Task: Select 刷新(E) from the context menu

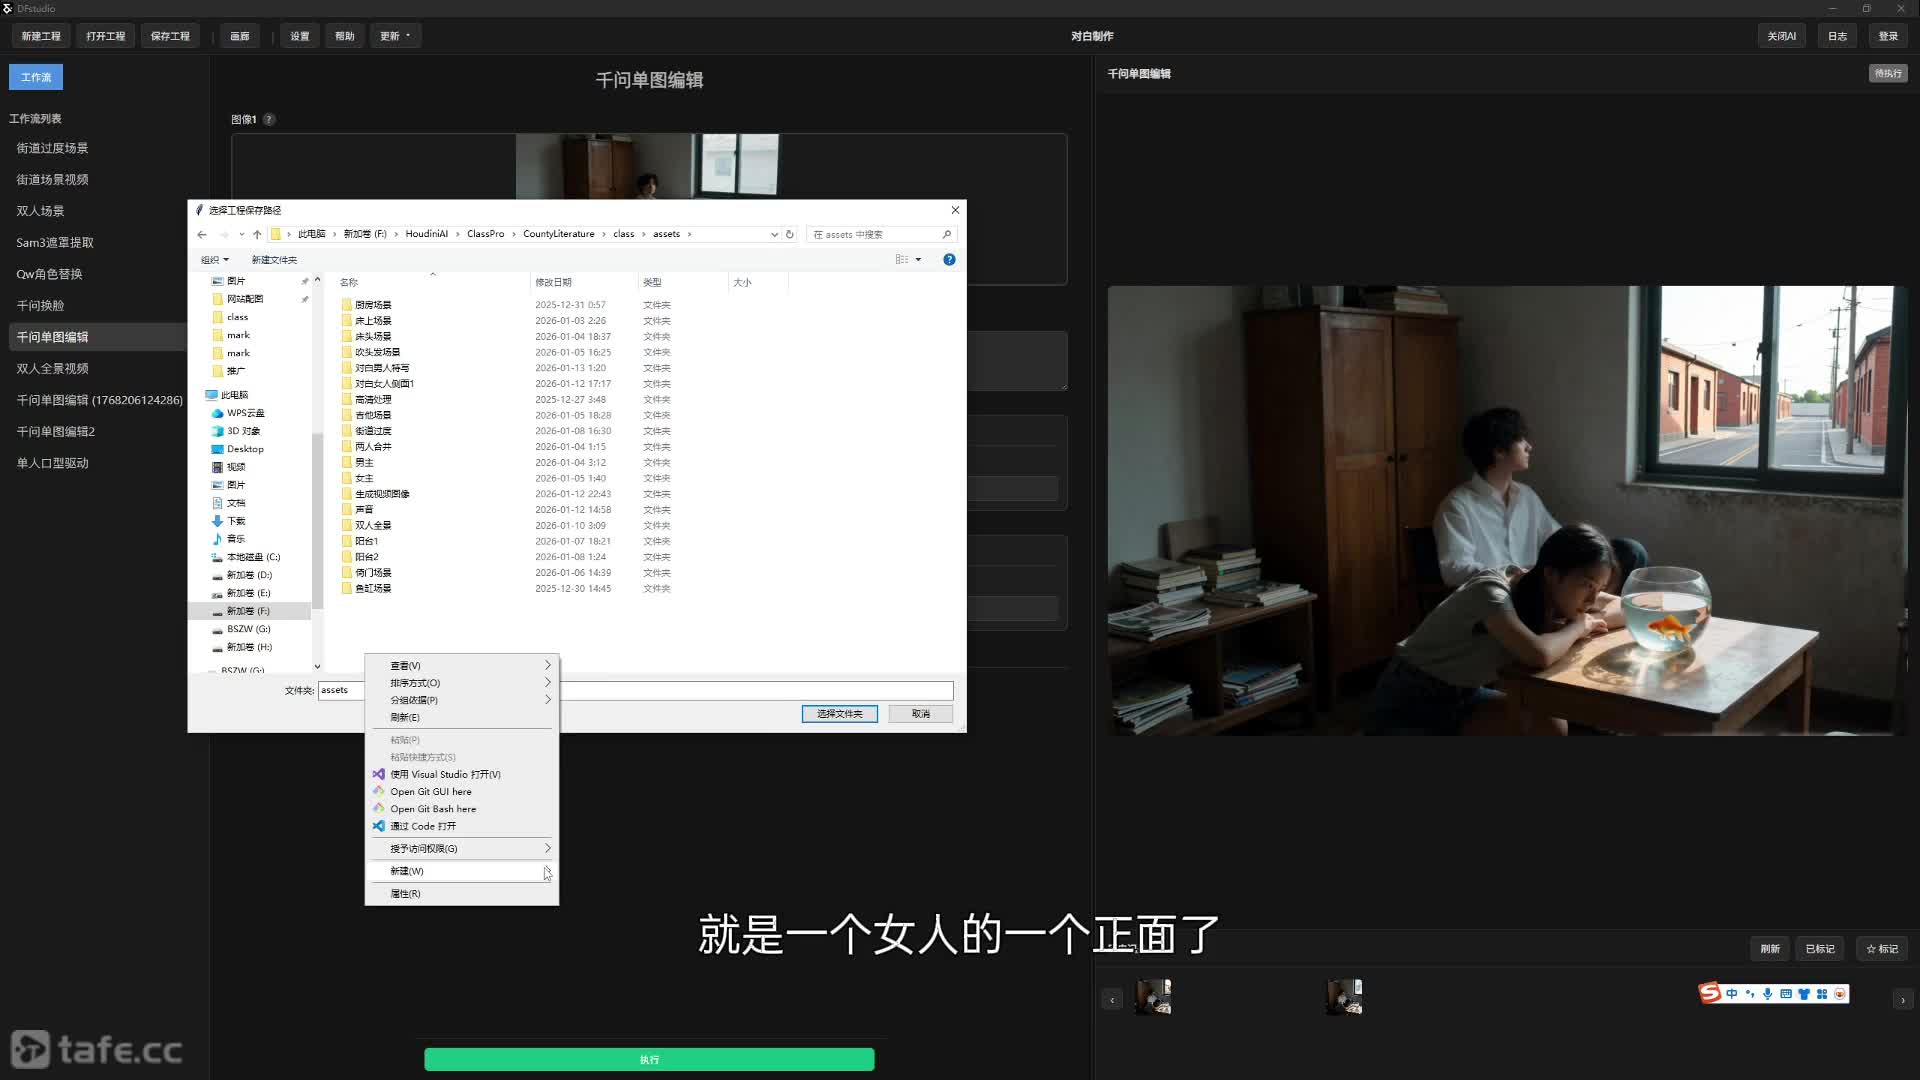Action: click(x=405, y=717)
